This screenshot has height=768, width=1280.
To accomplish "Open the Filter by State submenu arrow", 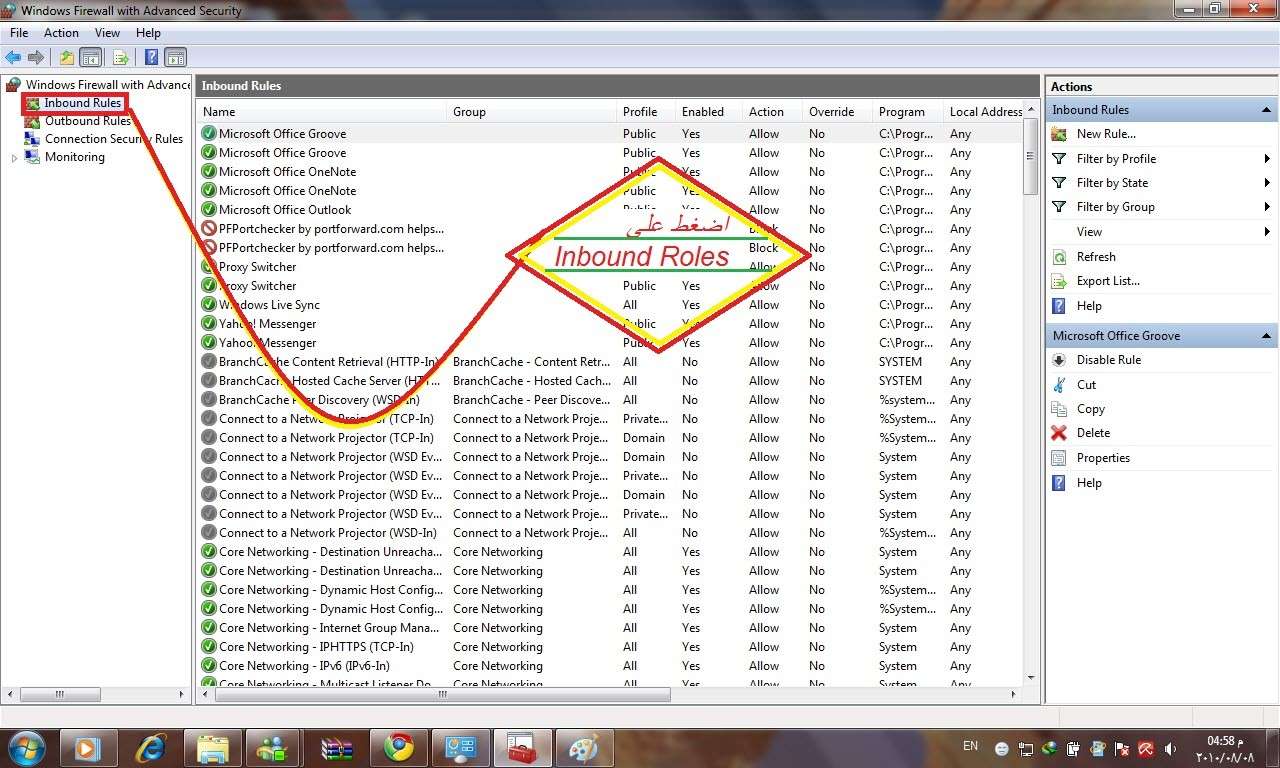I will click(x=1267, y=183).
